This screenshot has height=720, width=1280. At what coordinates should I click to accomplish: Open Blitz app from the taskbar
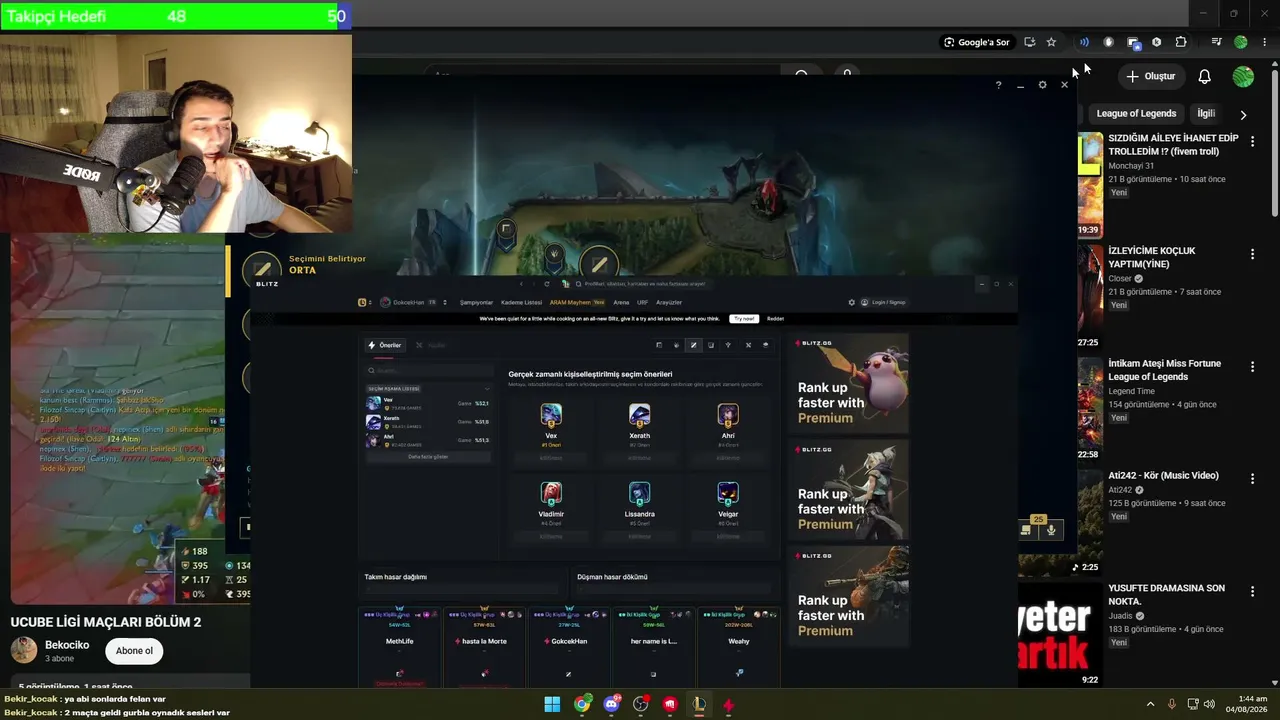pyautogui.click(x=728, y=704)
